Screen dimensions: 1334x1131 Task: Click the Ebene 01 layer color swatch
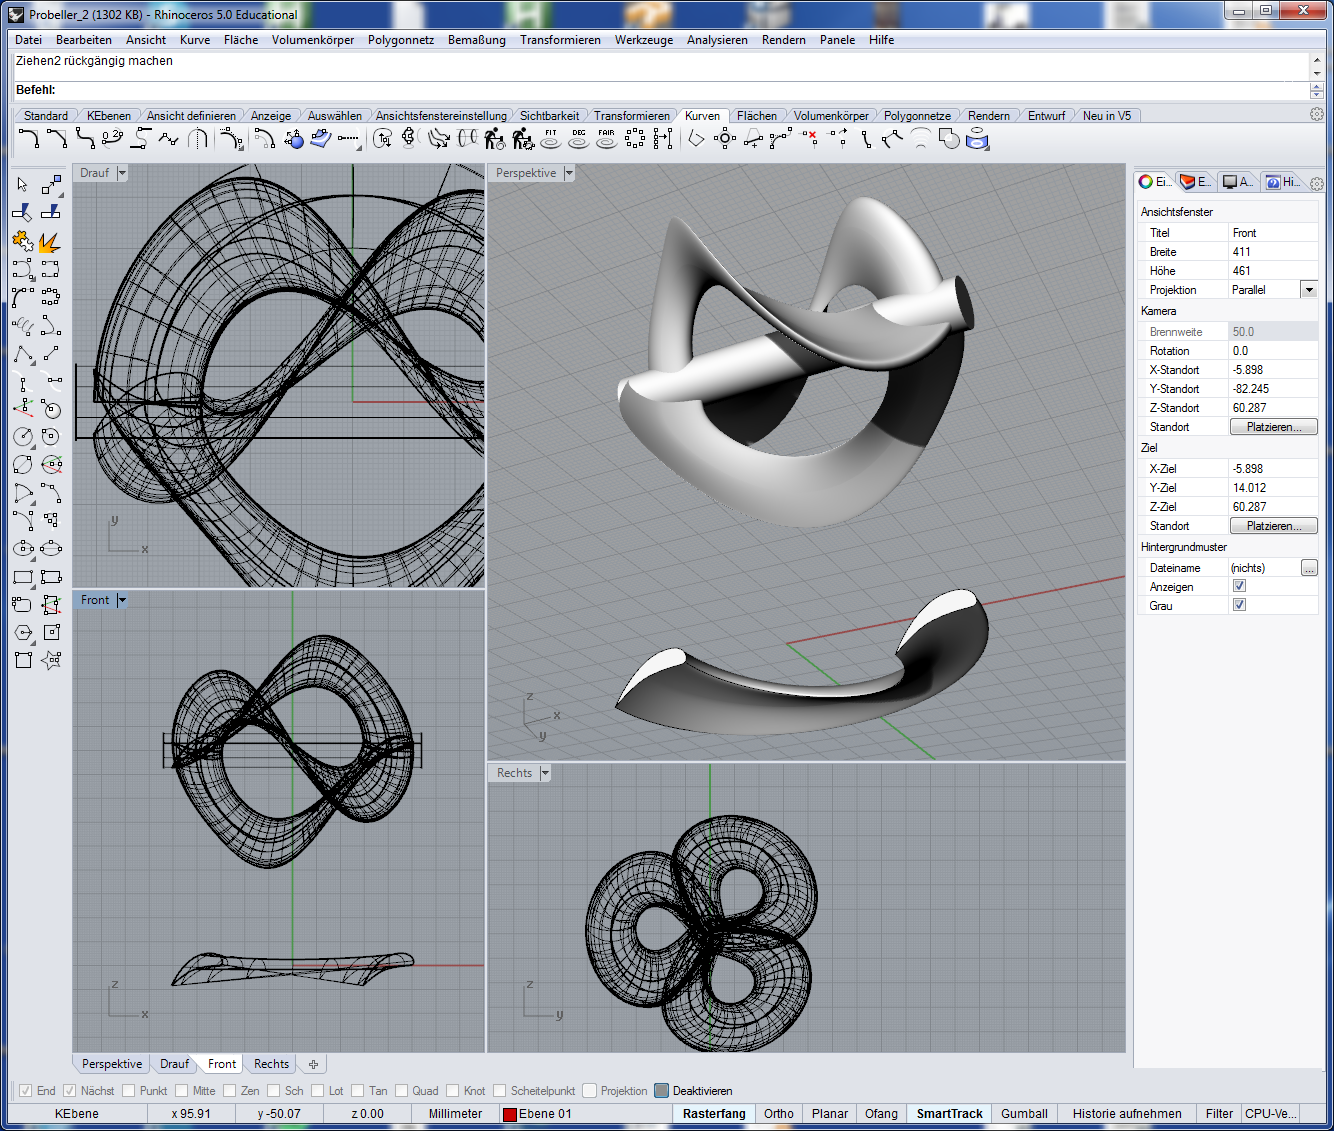pyautogui.click(x=510, y=1113)
